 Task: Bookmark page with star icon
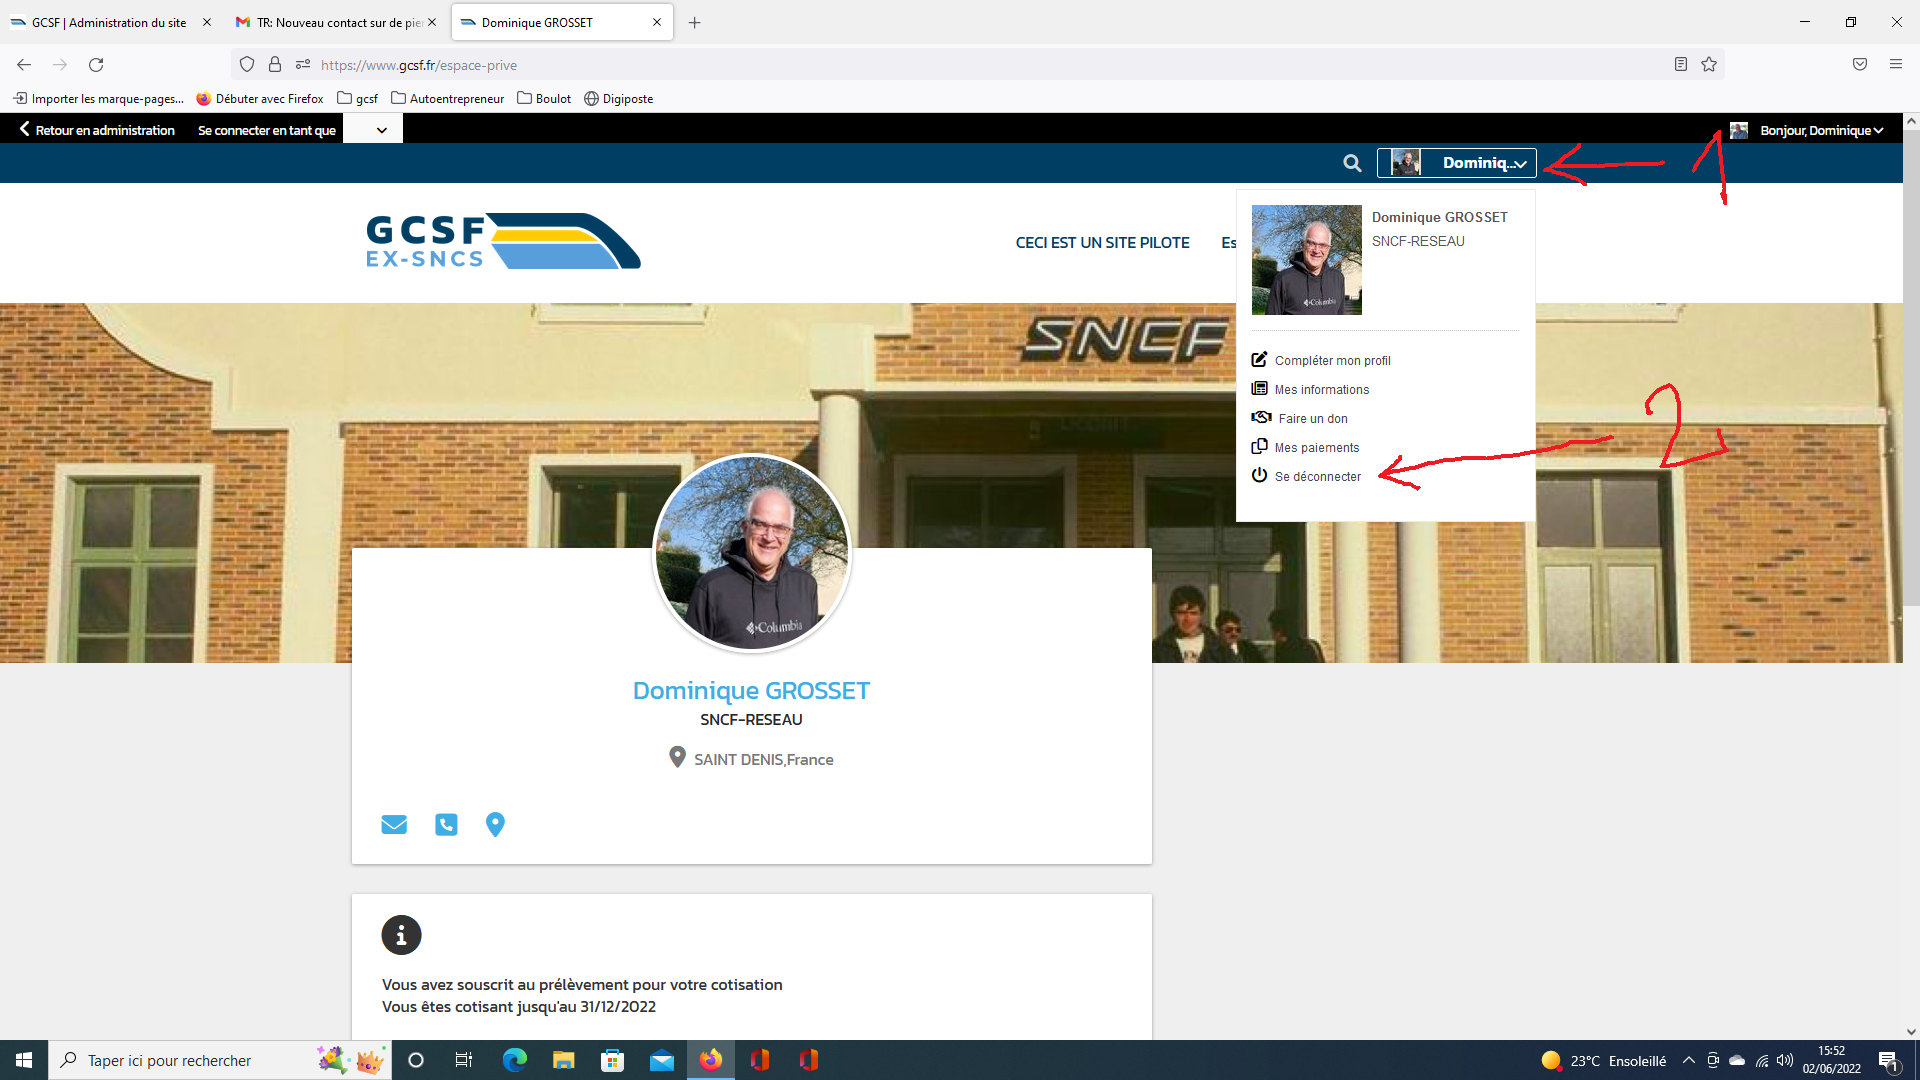[x=1709, y=65]
